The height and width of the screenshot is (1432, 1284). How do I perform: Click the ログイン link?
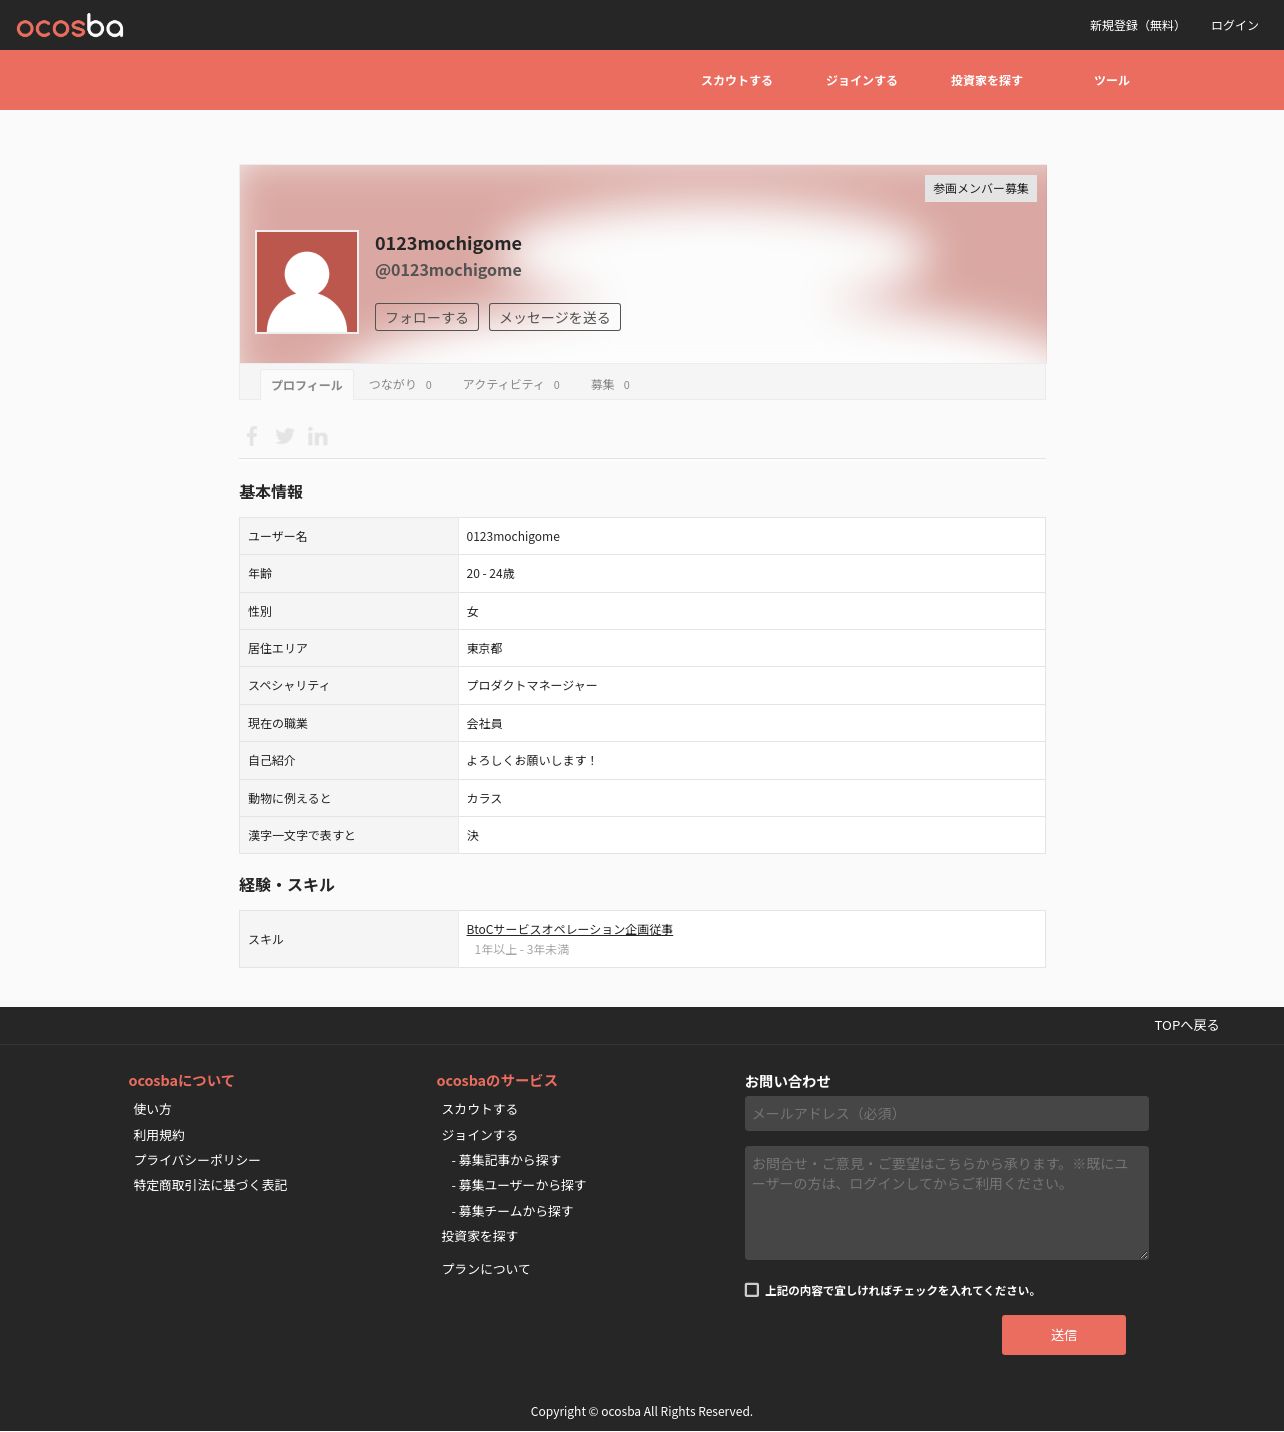click(x=1235, y=26)
